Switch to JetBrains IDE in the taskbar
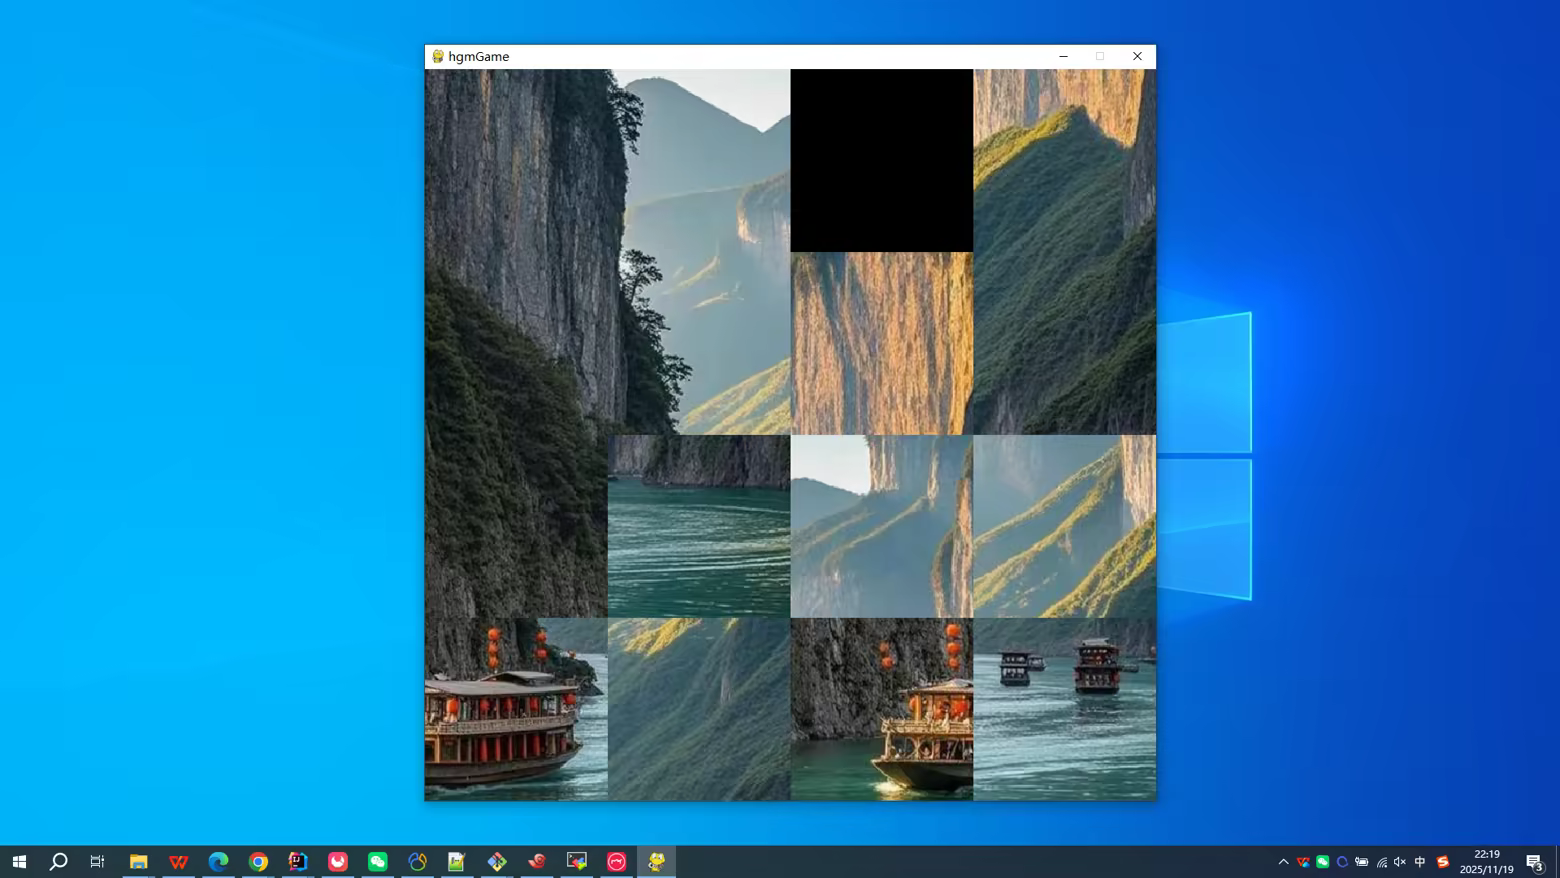 (x=298, y=861)
